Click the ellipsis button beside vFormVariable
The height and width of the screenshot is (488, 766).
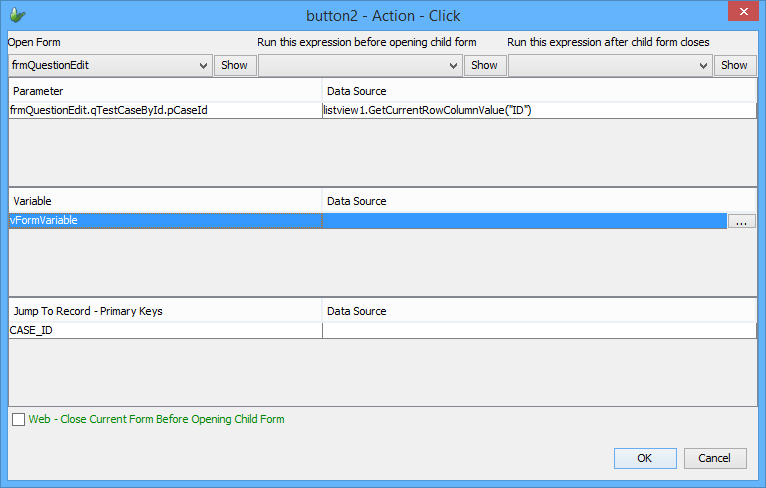pyautogui.click(x=740, y=221)
